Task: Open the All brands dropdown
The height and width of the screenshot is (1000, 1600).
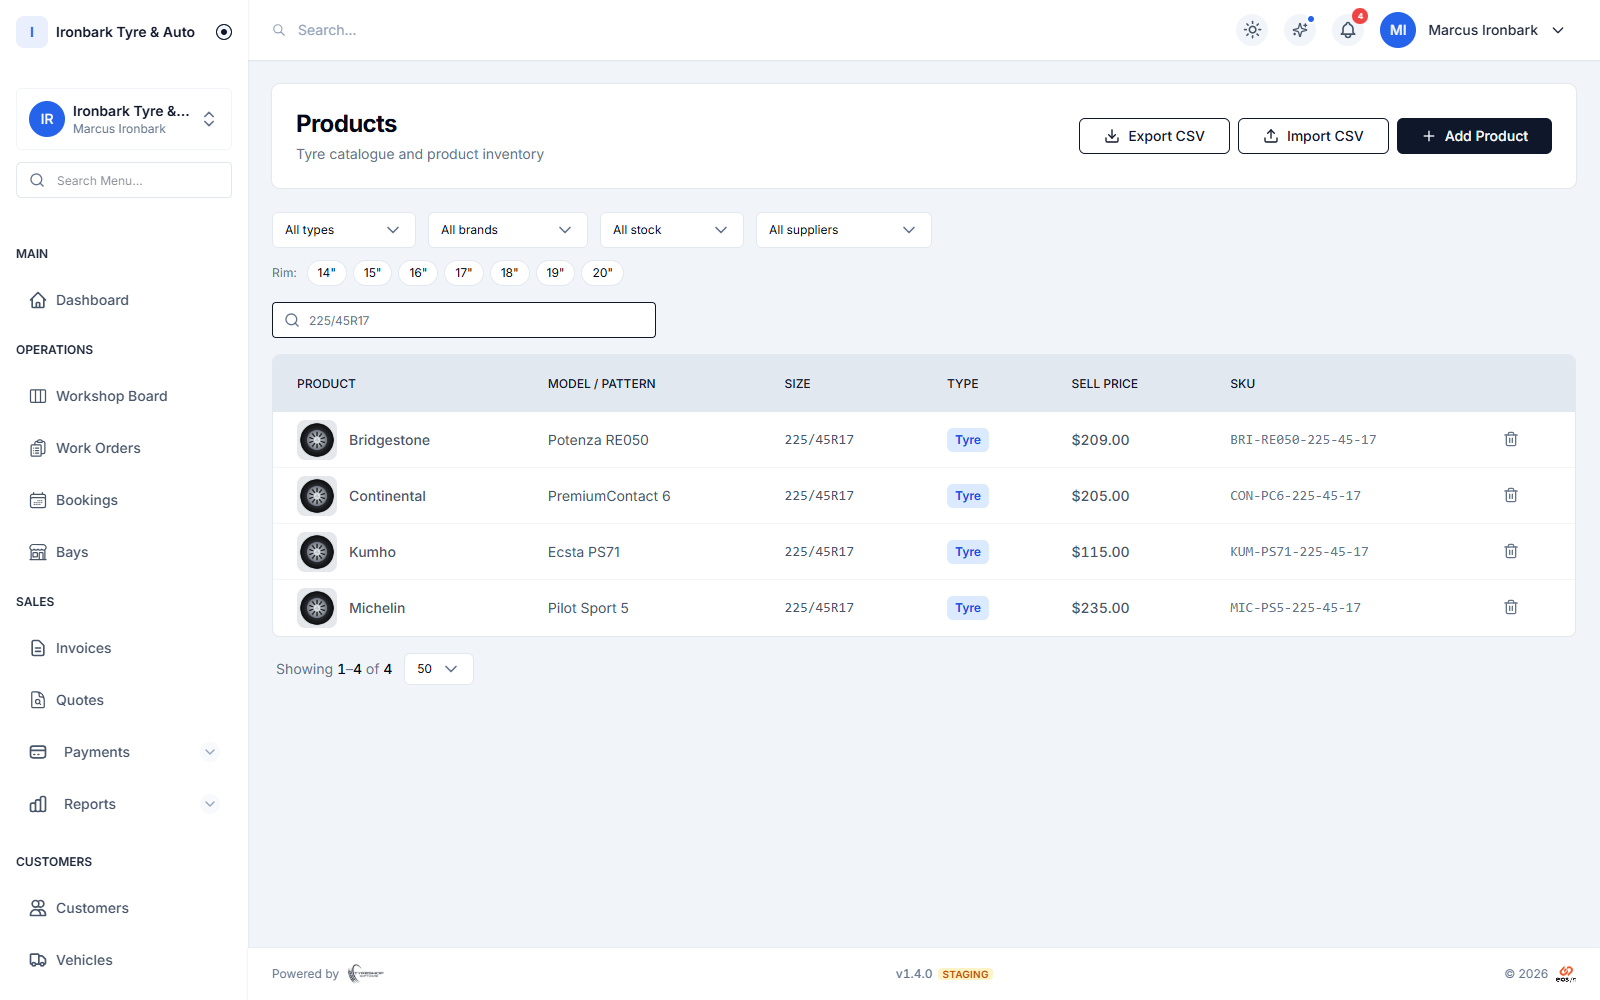Action: pos(508,230)
